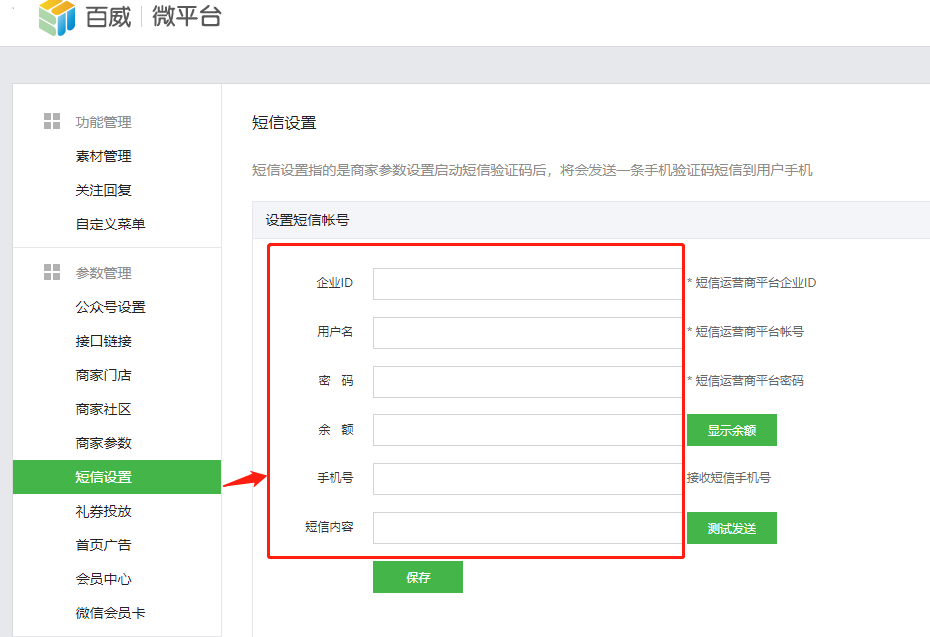Click the 功能管理 grid icon
The height and width of the screenshot is (637, 930).
click(x=52, y=121)
